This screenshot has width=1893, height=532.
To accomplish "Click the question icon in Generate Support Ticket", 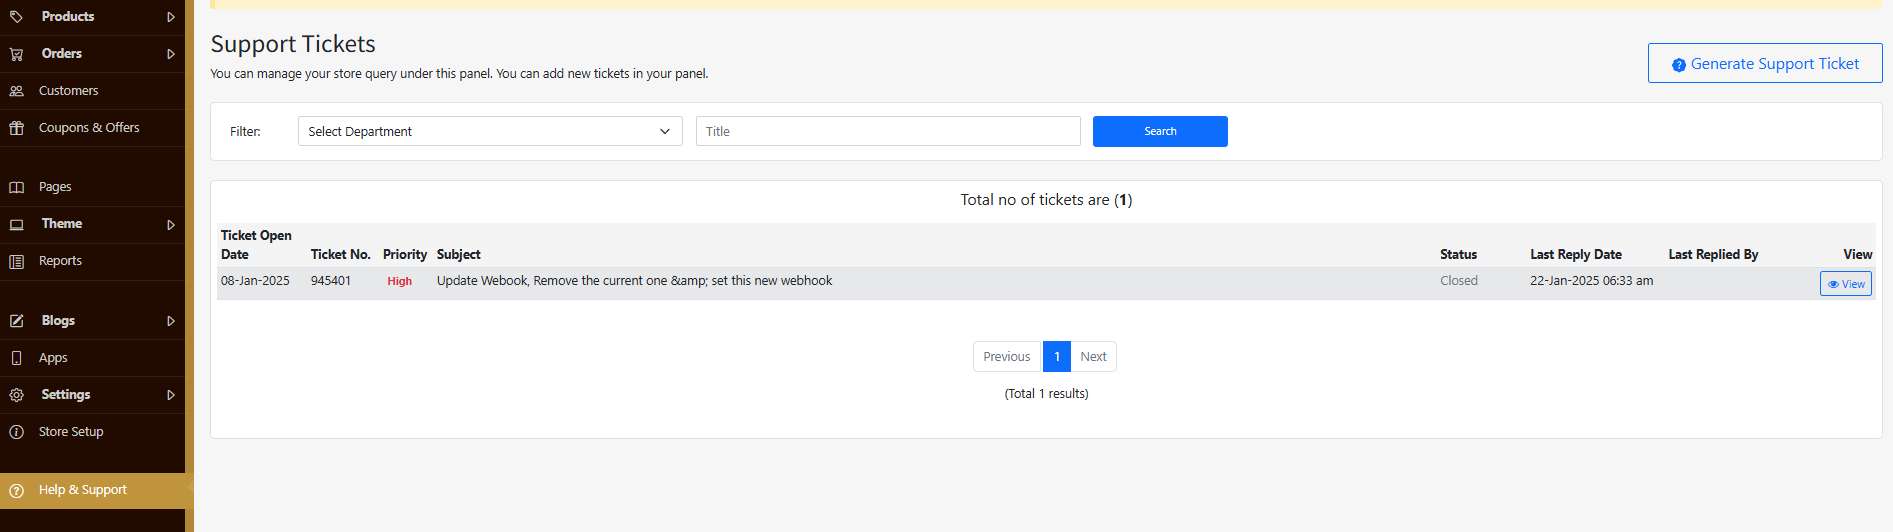I will click(x=1679, y=65).
